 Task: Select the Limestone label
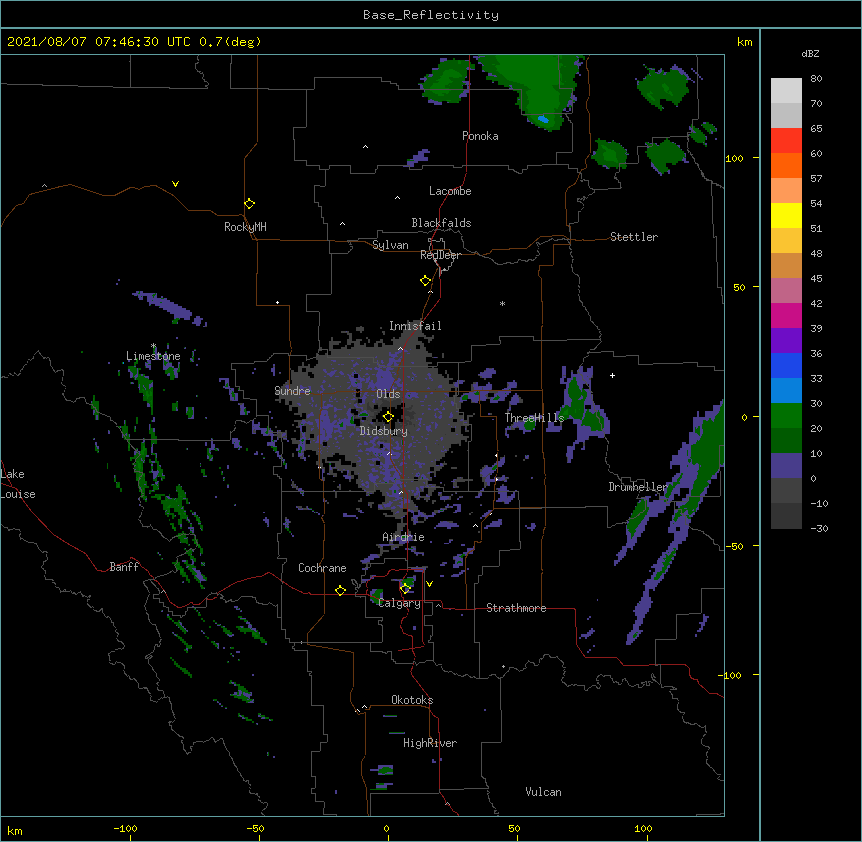(153, 356)
